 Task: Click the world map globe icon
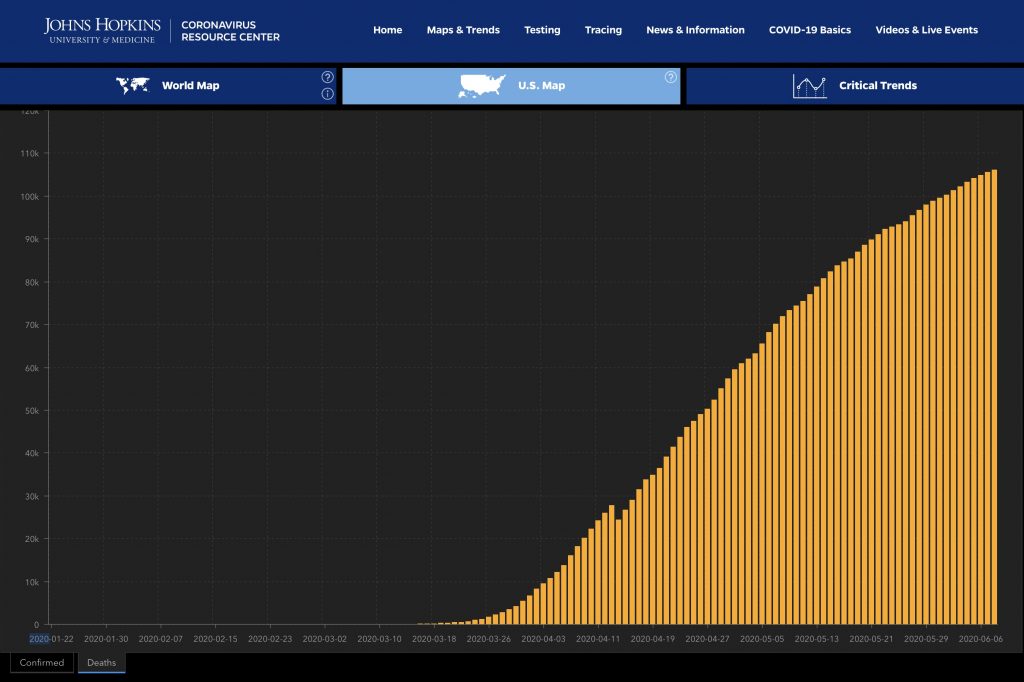pyautogui.click(x=132, y=86)
